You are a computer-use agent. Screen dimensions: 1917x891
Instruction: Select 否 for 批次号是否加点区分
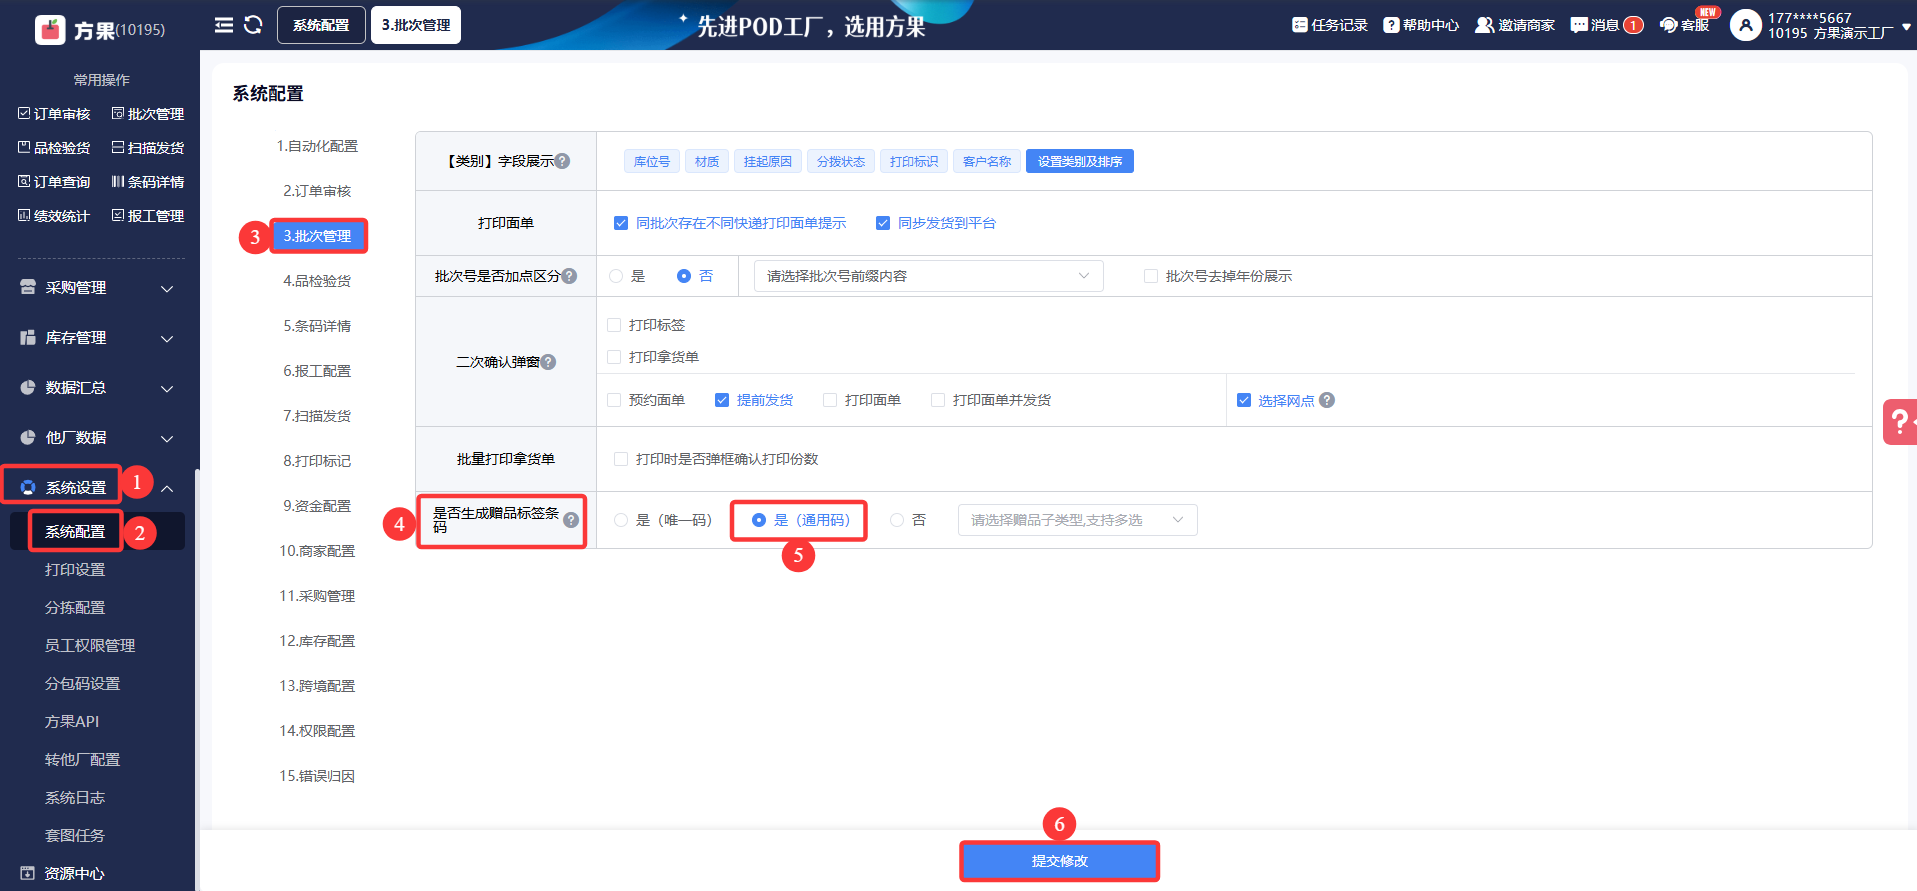684,276
